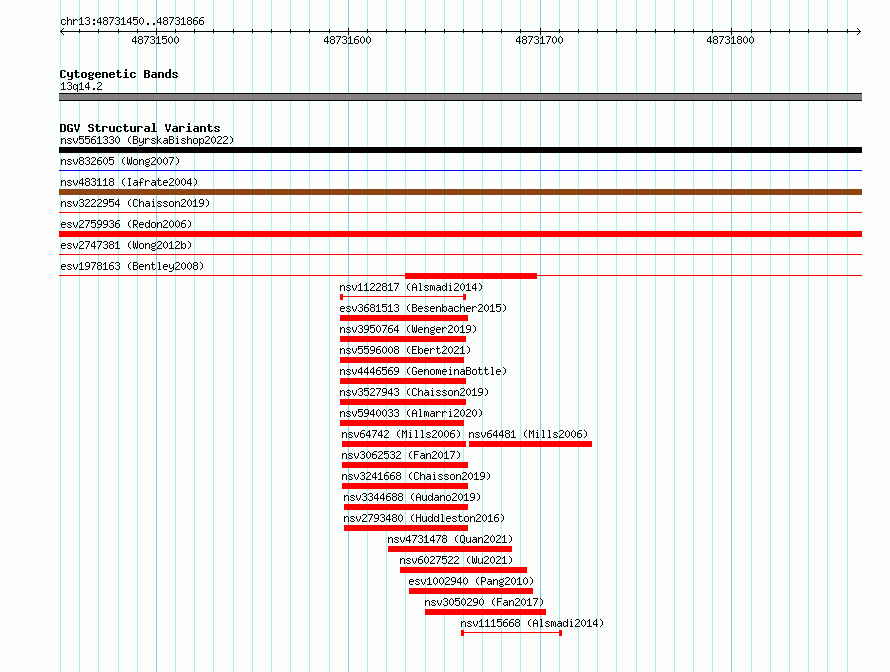Image resolution: width=890 pixels, height=672 pixels.
Task: Open variant nsv5561330 (ByrskaBishop2022) label
Action: pyautogui.click(x=147, y=140)
